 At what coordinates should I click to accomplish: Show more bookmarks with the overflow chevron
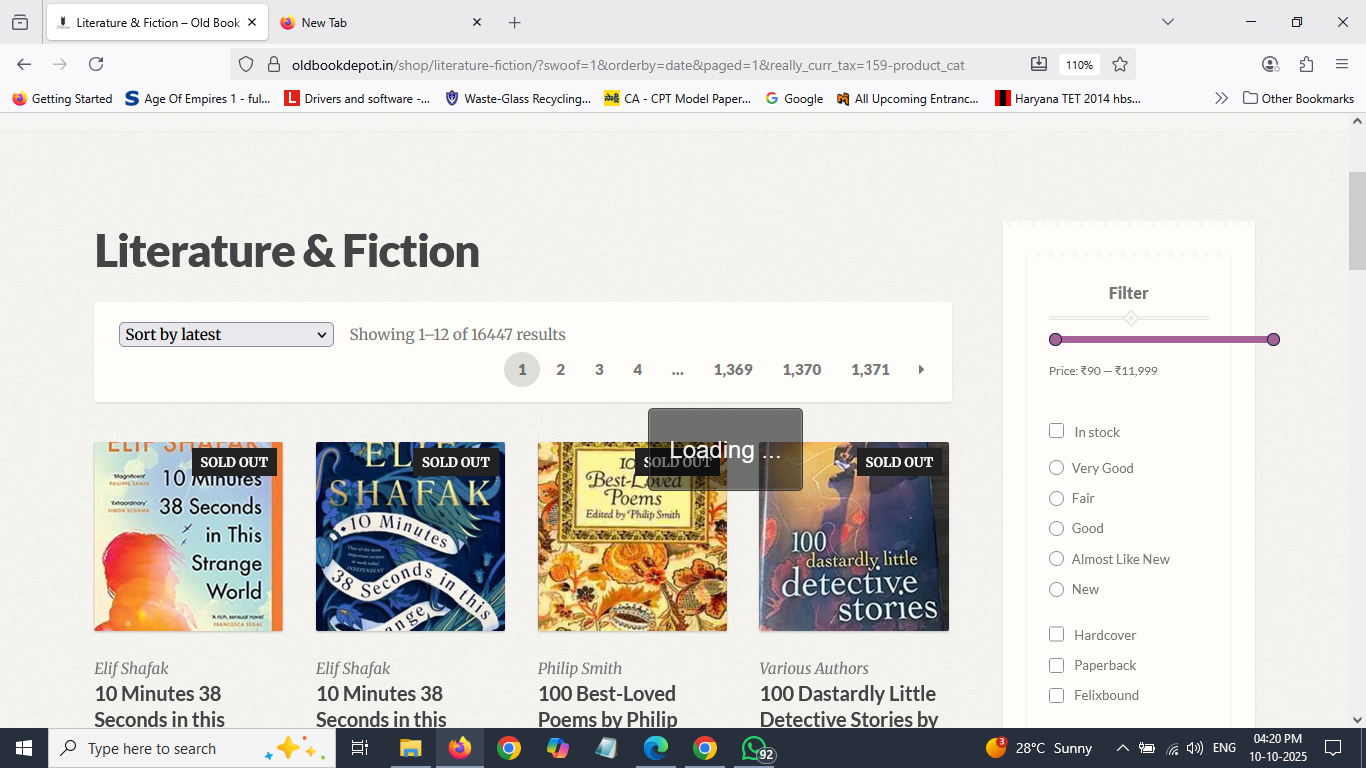coord(1221,98)
